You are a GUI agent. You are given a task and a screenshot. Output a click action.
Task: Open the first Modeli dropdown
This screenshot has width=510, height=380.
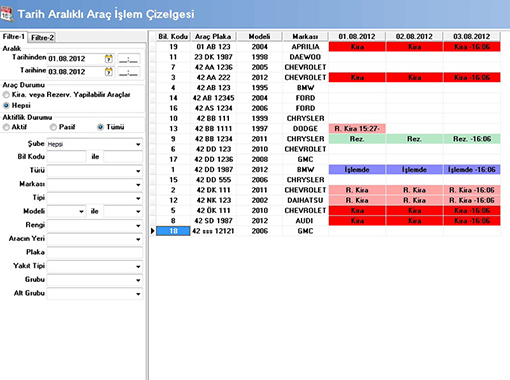81,211
